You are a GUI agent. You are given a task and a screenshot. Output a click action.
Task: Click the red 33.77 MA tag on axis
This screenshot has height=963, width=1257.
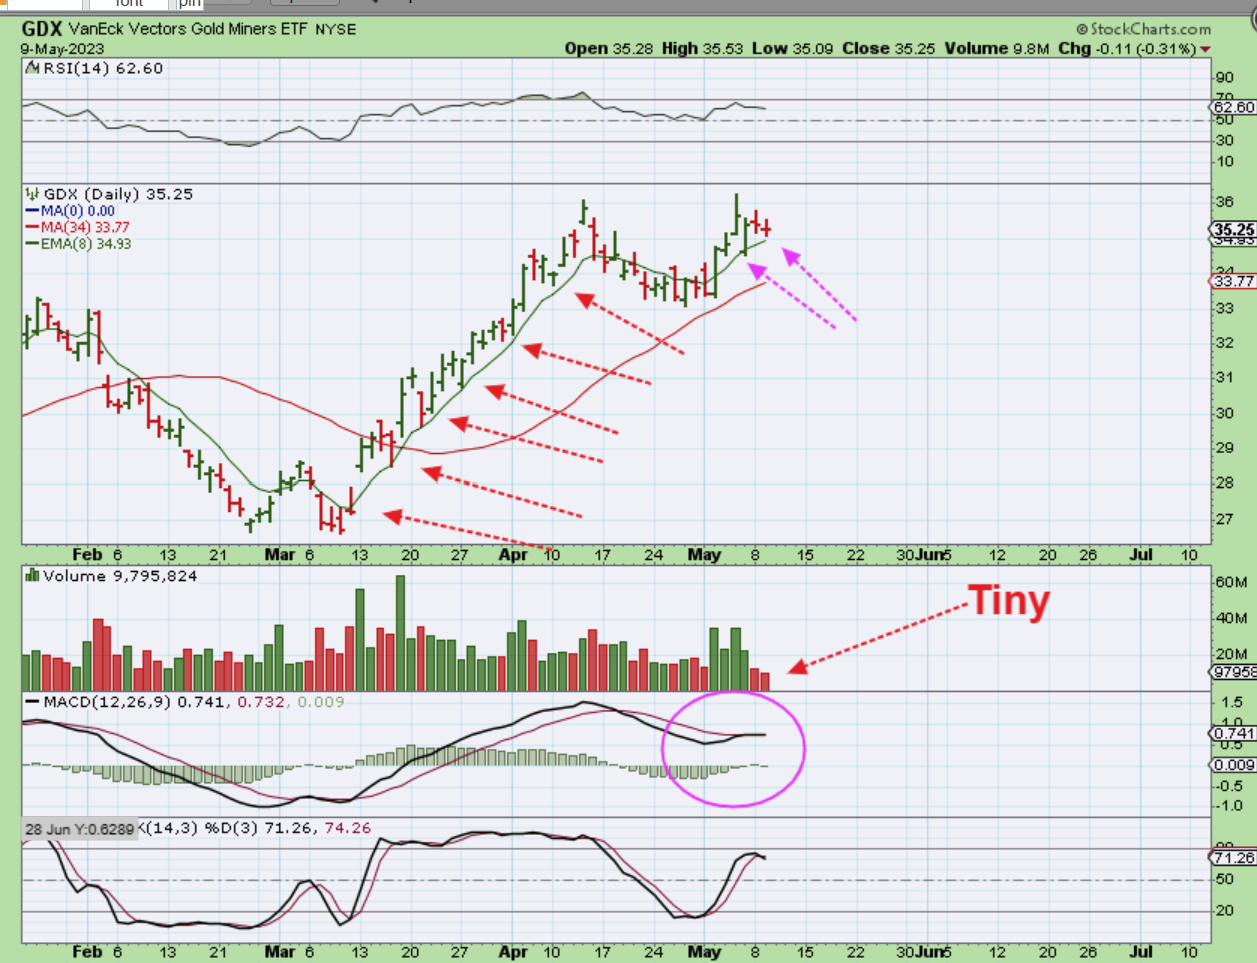point(1233,281)
